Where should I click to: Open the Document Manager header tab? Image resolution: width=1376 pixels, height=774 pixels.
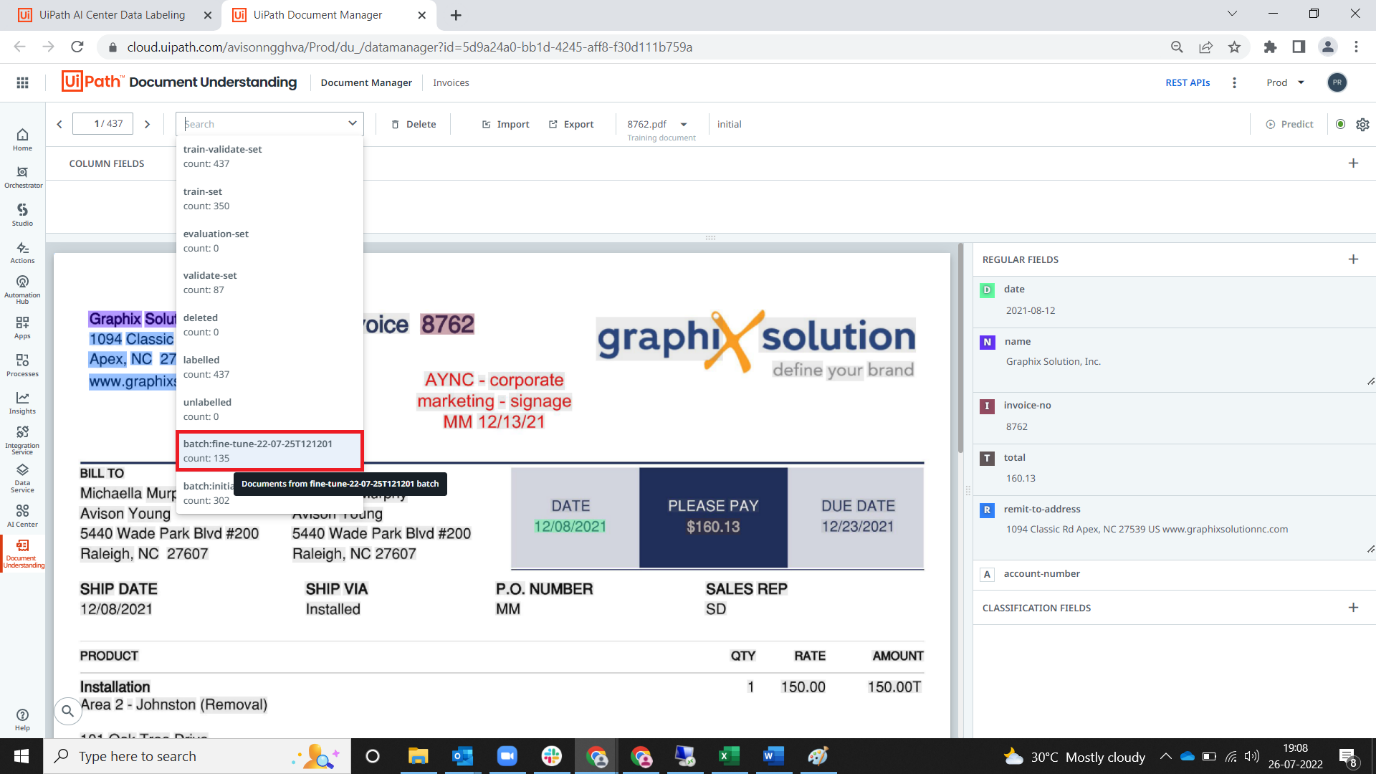click(366, 83)
